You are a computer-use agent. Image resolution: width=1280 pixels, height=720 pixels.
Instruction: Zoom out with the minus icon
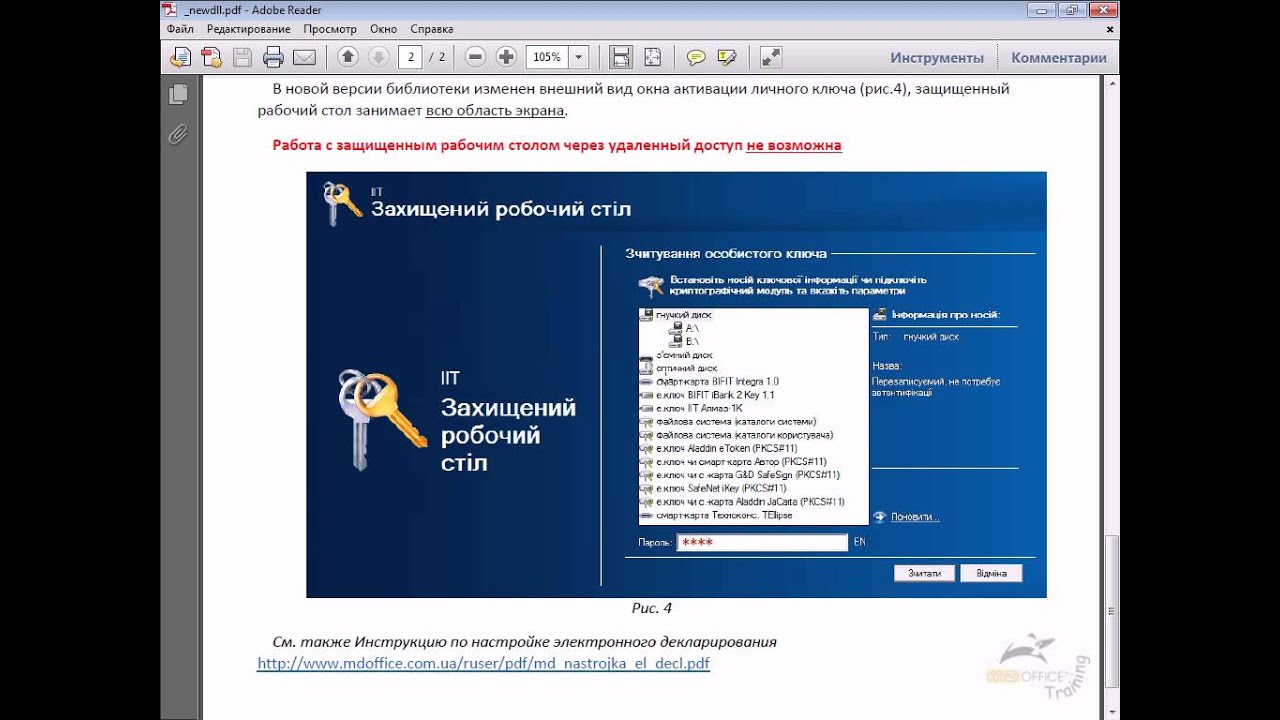click(476, 57)
